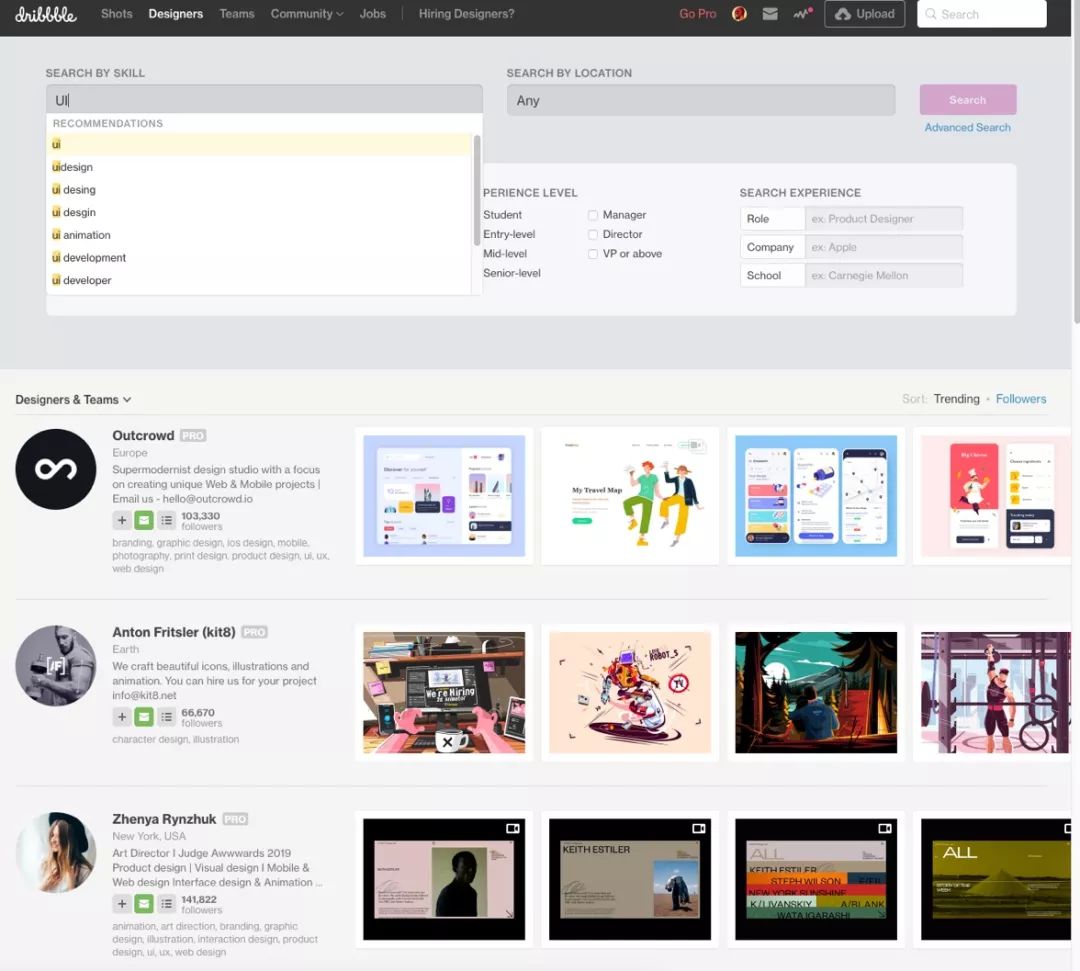Select the 'ui development' recommendation
The height and width of the screenshot is (971, 1080).
259,258
